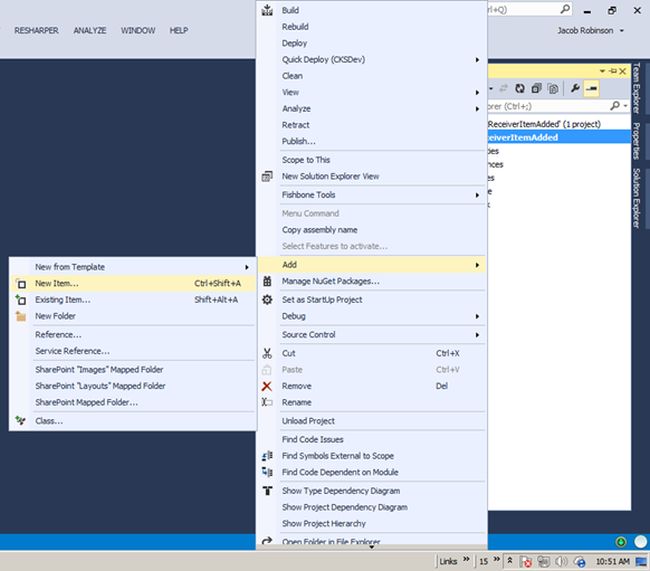Click Find Symbols External to Scope icon
The height and width of the screenshot is (571, 650).
(x=267, y=456)
